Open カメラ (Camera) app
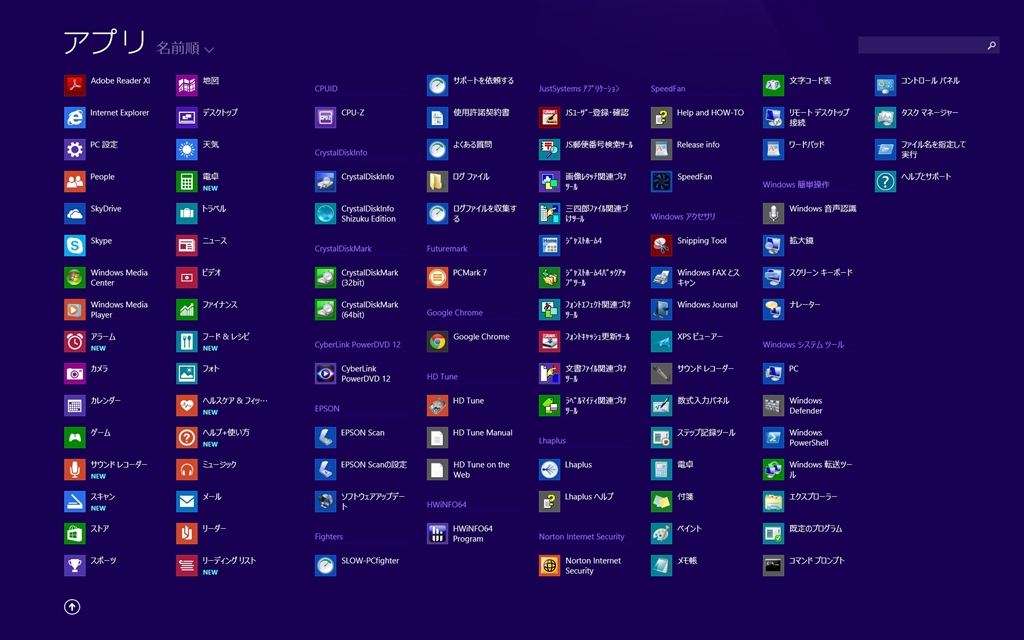 coord(86,374)
